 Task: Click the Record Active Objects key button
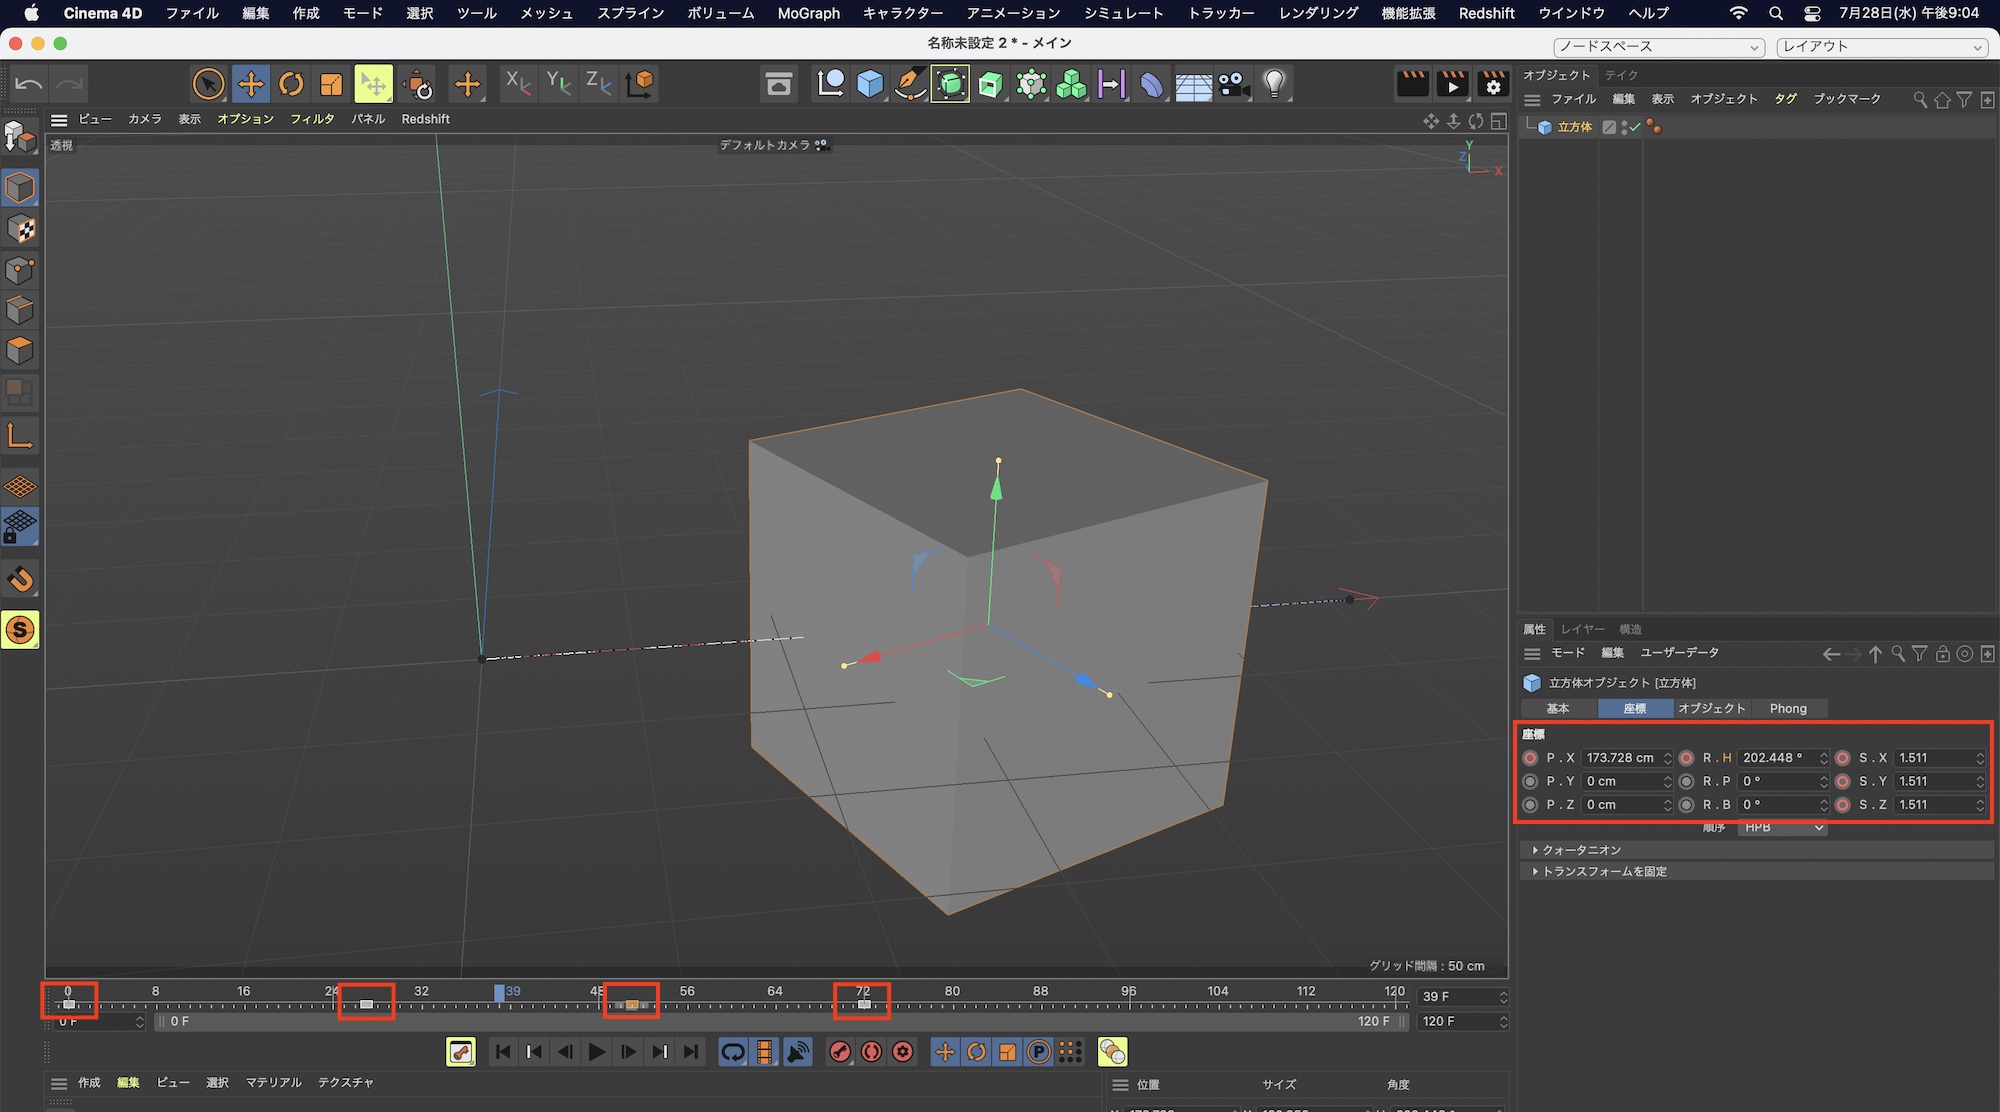[840, 1052]
